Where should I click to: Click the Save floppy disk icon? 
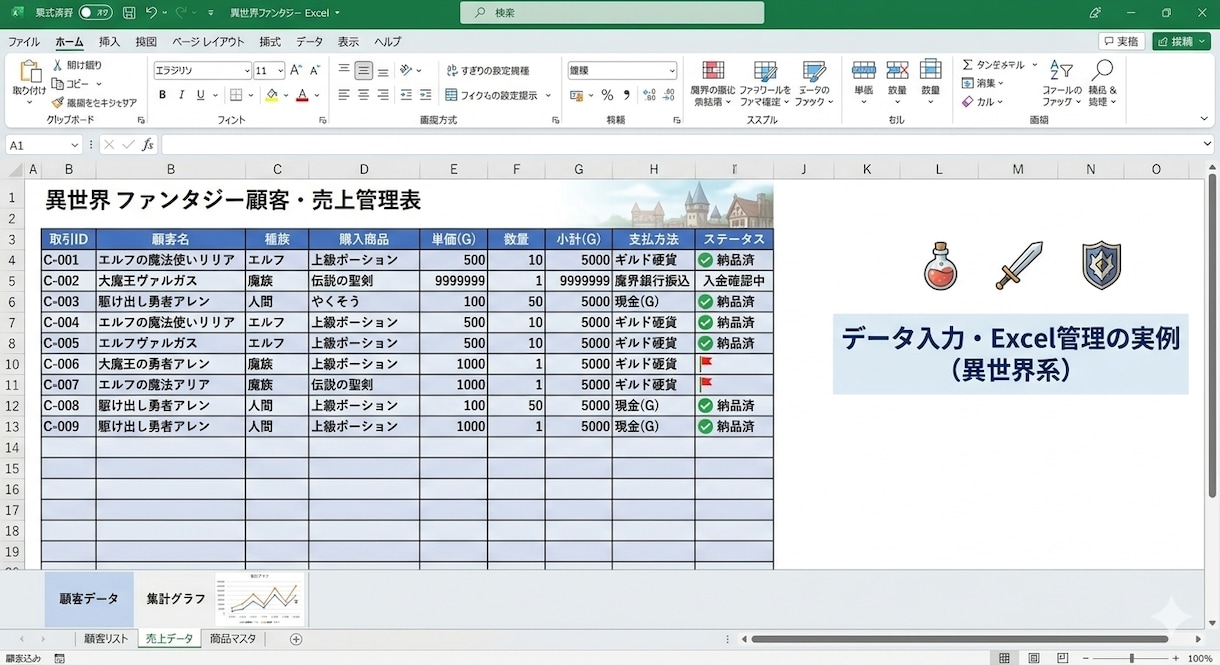tap(129, 13)
